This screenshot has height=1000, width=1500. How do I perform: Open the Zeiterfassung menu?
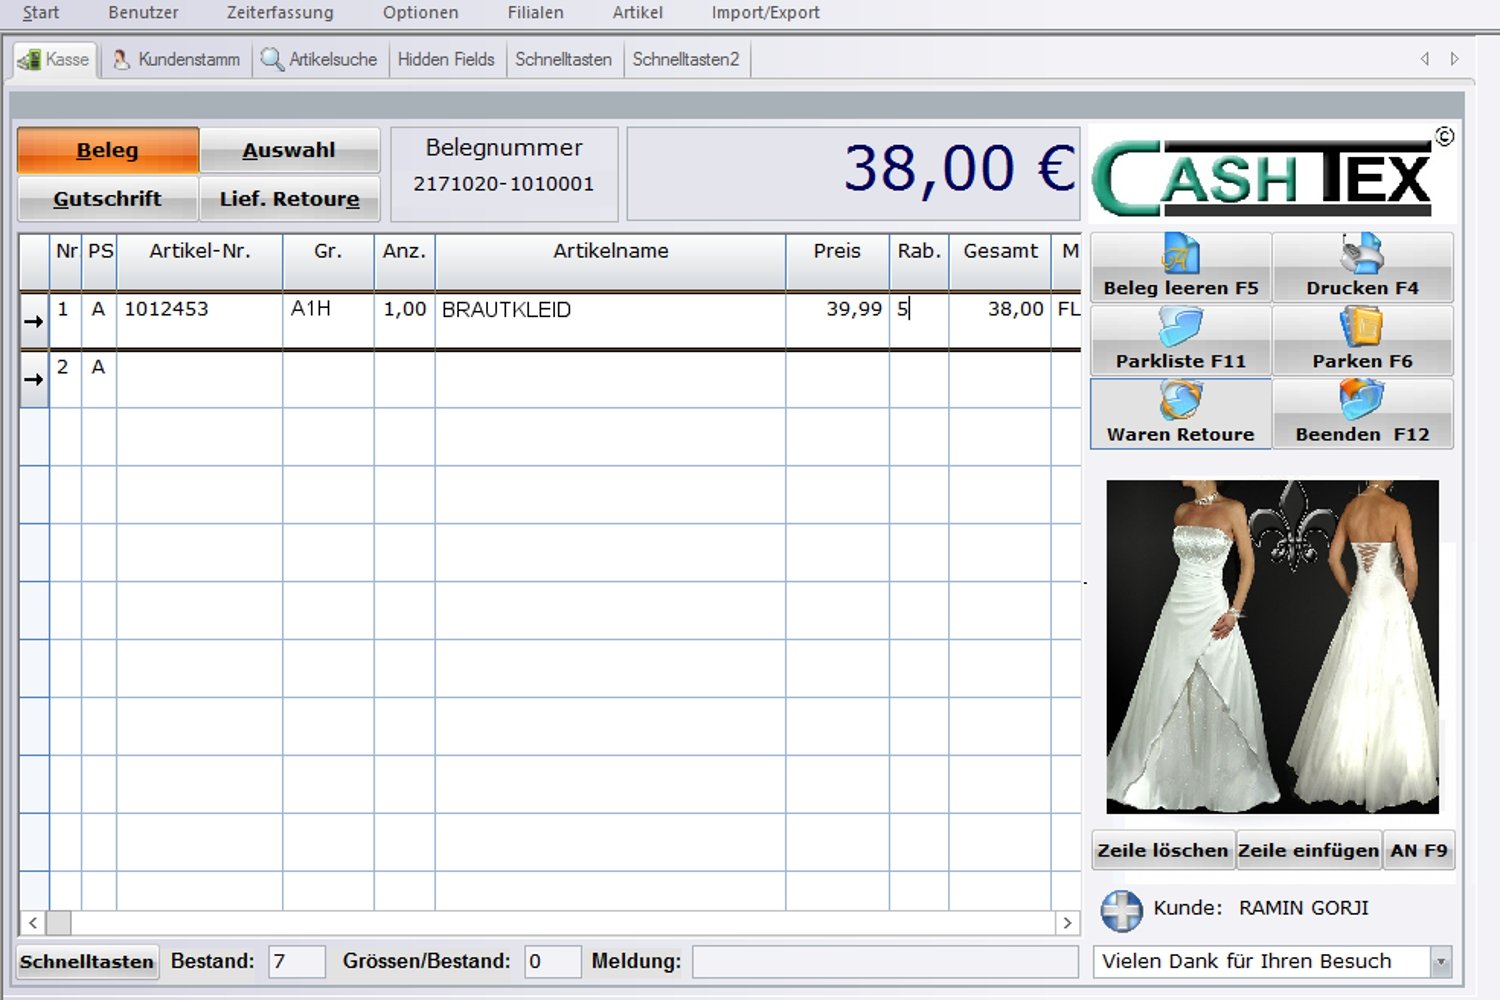pyautogui.click(x=280, y=13)
